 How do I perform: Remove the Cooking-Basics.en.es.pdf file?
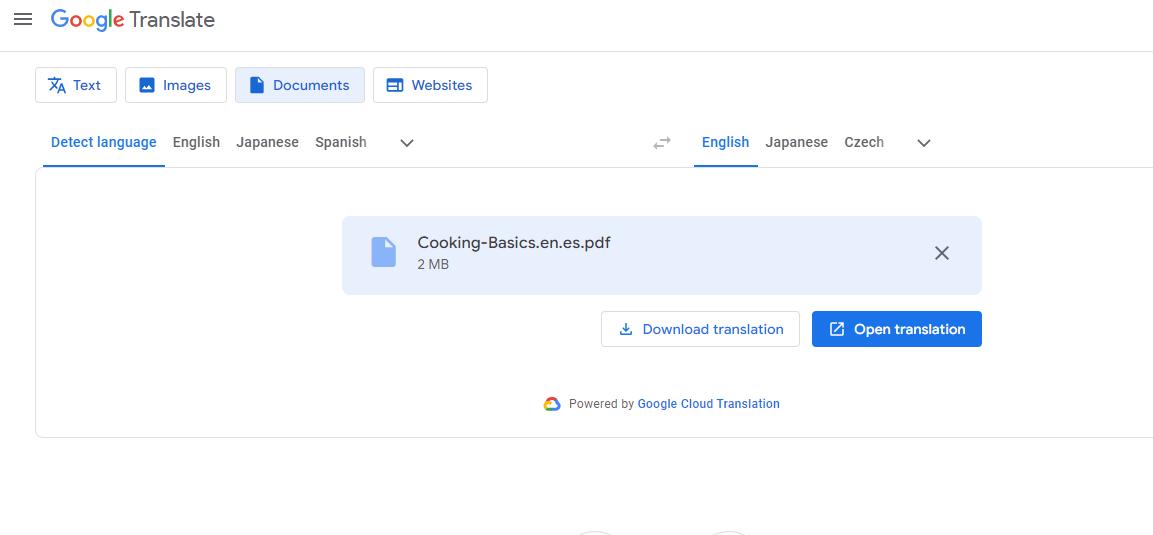point(941,253)
